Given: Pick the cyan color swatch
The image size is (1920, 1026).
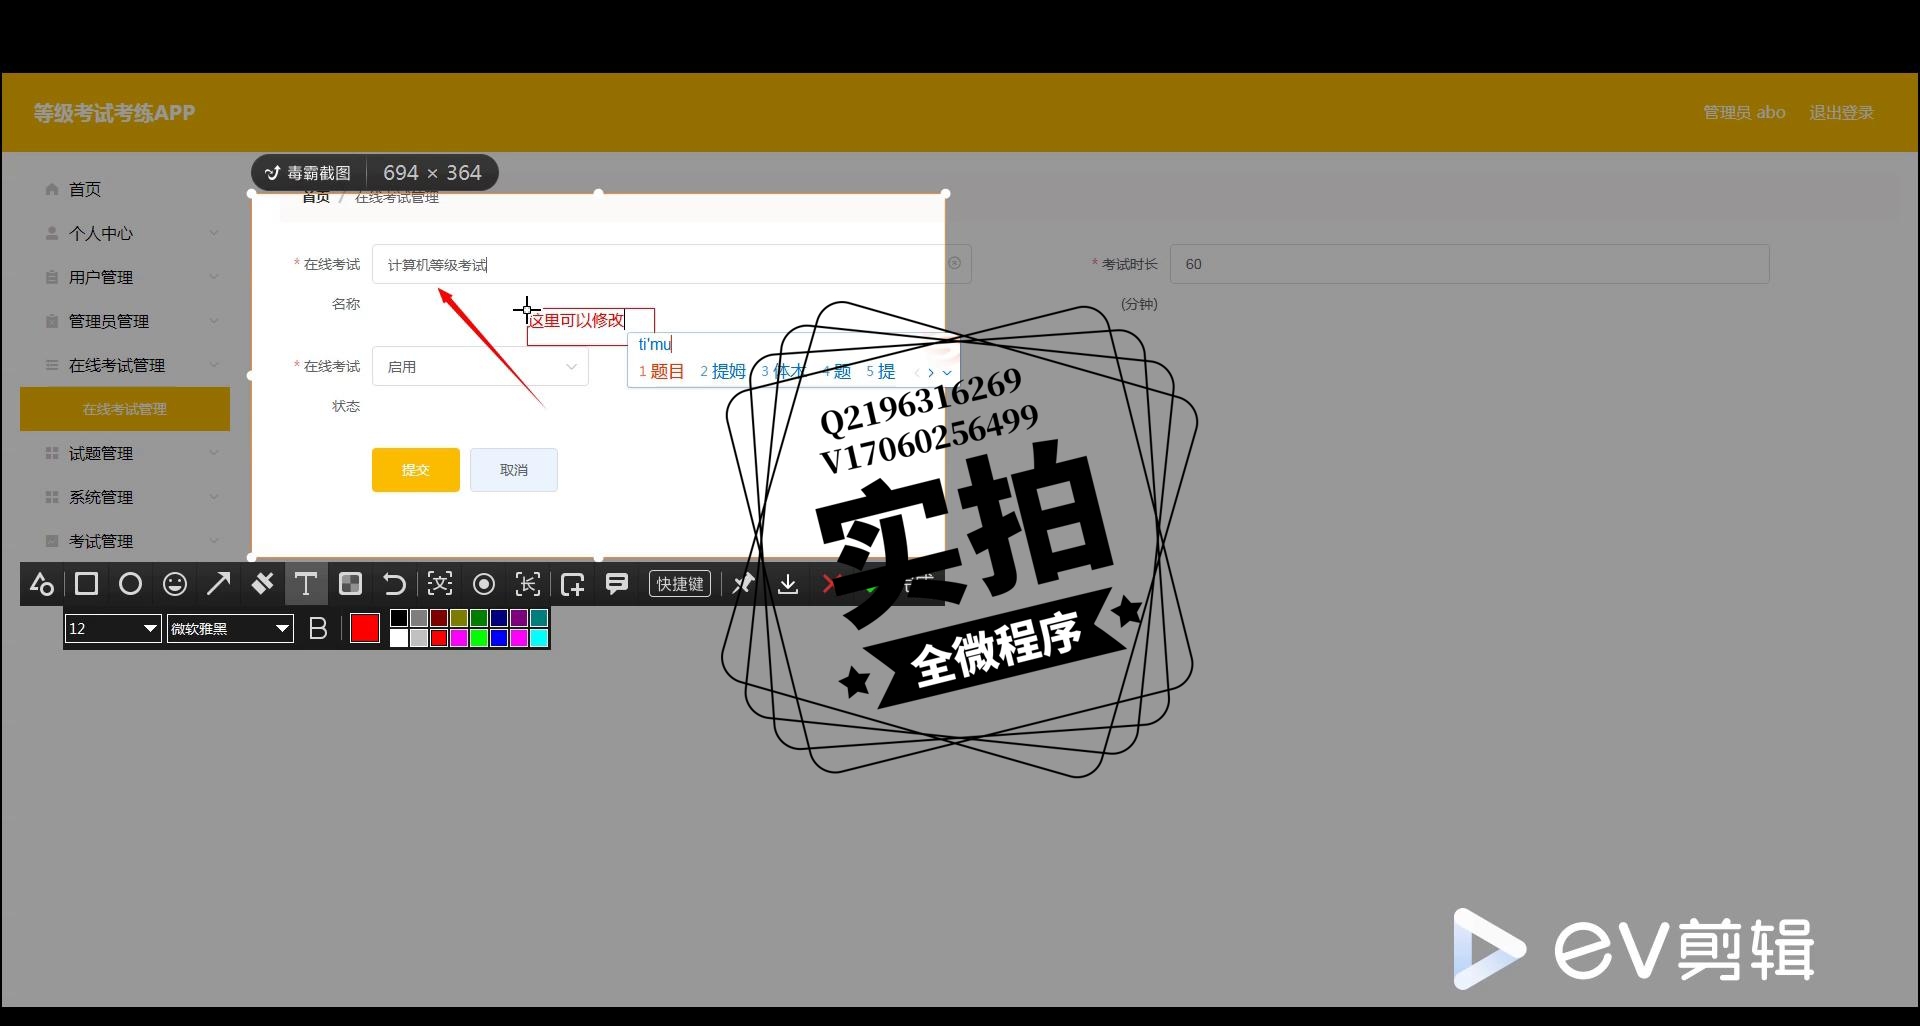Looking at the screenshot, I should click(539, 638).
